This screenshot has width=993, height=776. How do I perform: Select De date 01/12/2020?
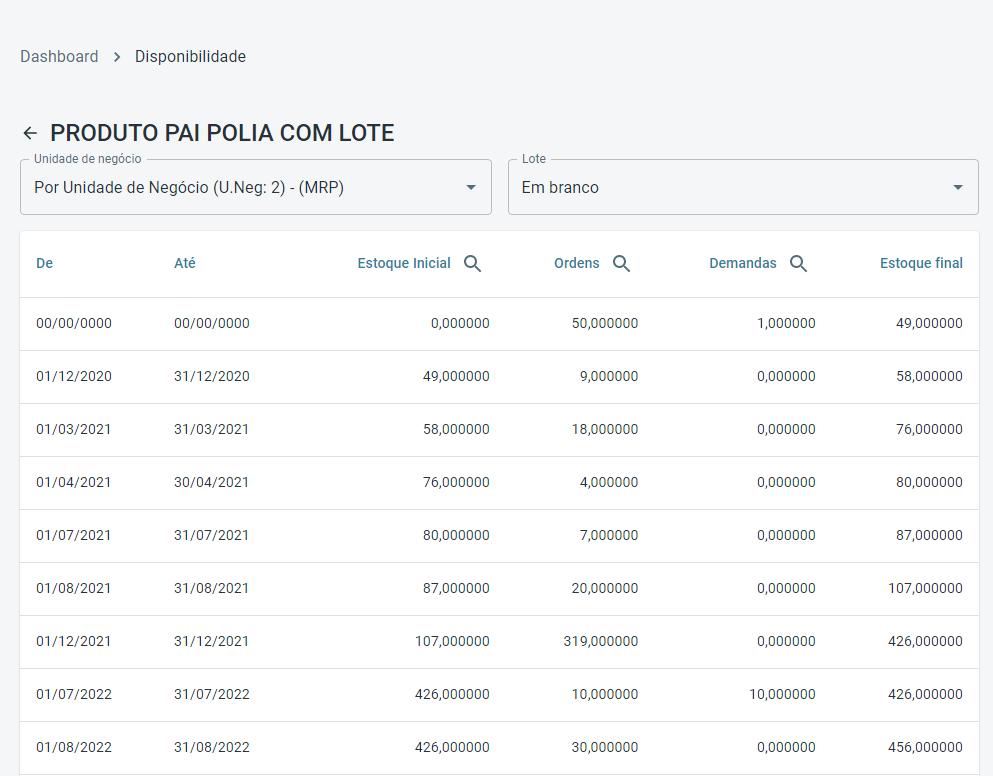pyautogui.click(x=74, y=376)
